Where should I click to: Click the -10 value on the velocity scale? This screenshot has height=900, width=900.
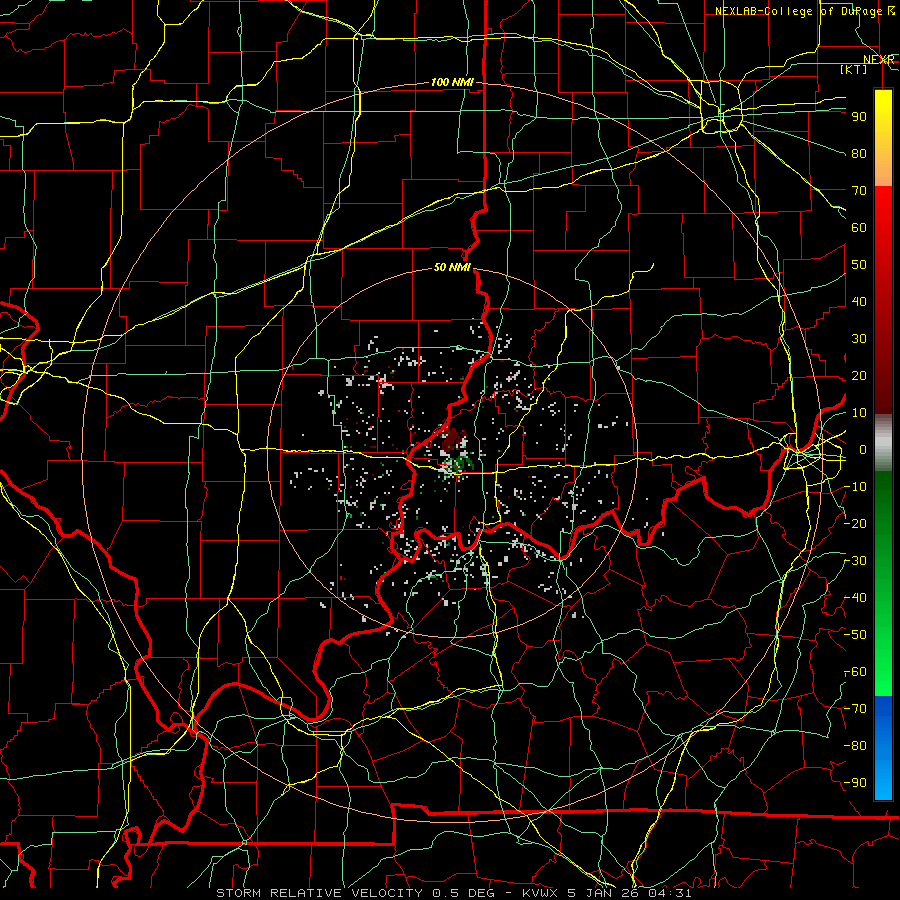pyautogui.click(x=855, y=487)
